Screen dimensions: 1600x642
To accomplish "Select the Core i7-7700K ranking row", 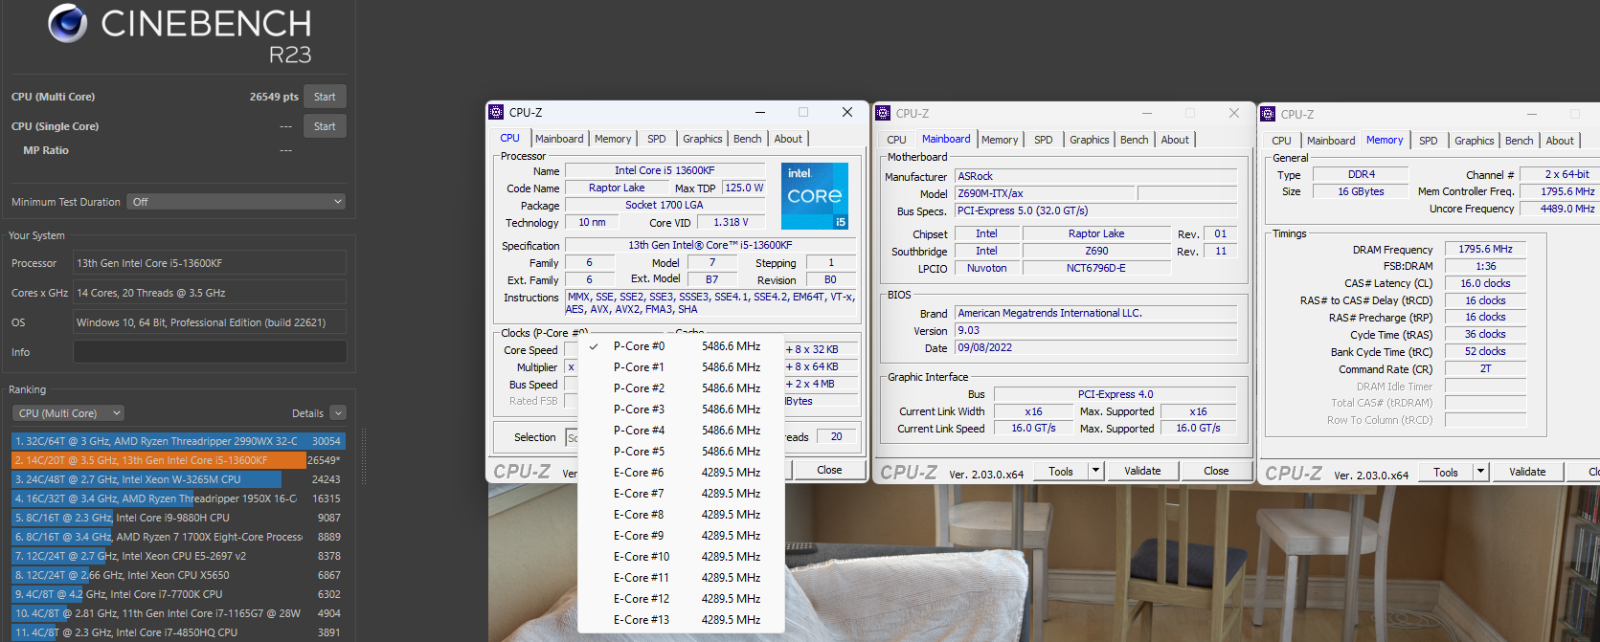I will pyautogui.click(x=177, y=594).
